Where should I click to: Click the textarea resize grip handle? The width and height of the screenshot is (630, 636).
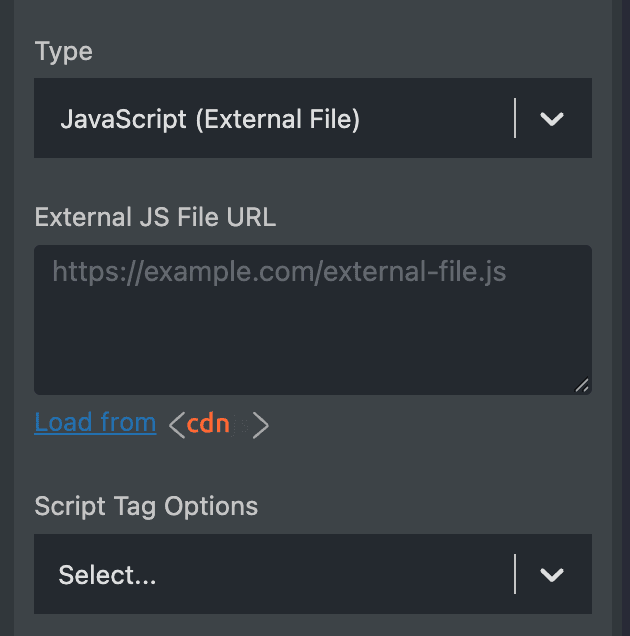tap(582, 385)
